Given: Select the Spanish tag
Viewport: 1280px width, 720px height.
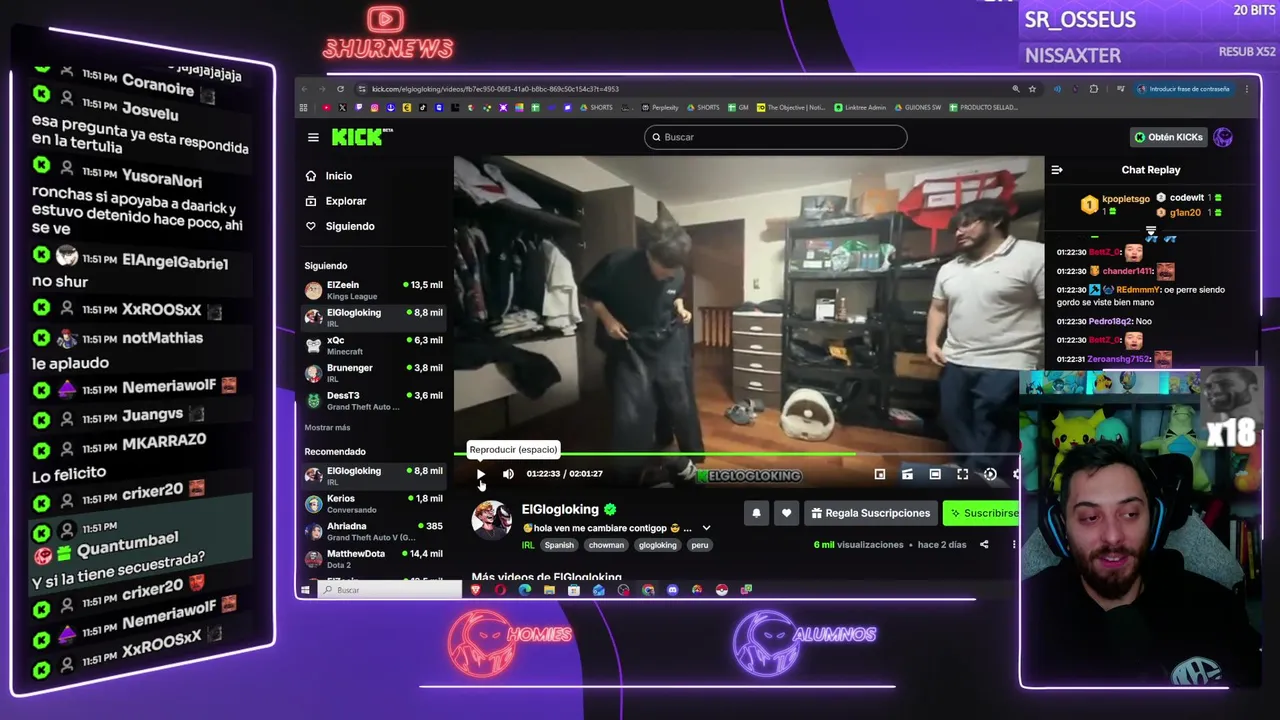Looking at the screenshot, I should [559, 545].
